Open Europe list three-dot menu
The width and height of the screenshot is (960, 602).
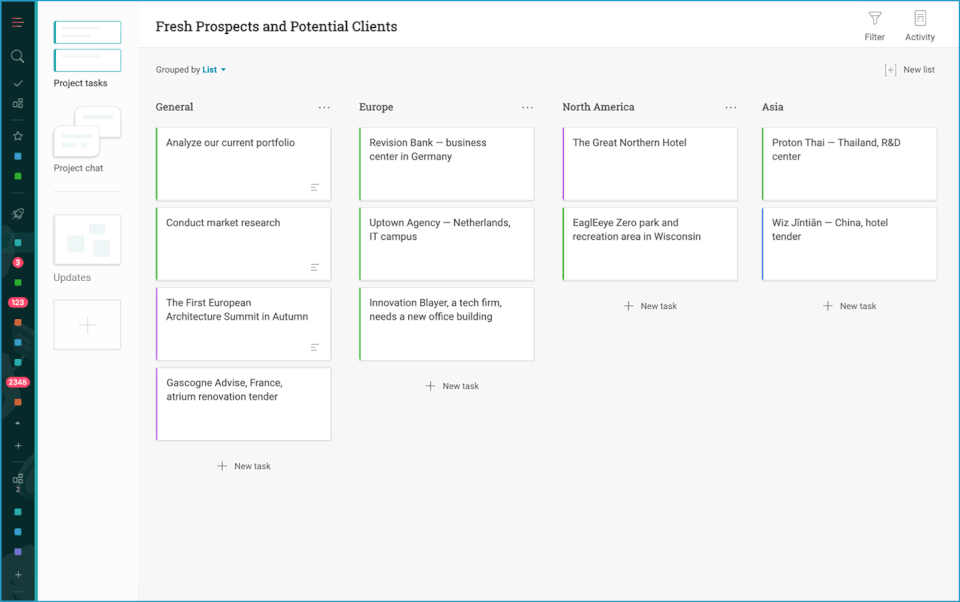527,108
